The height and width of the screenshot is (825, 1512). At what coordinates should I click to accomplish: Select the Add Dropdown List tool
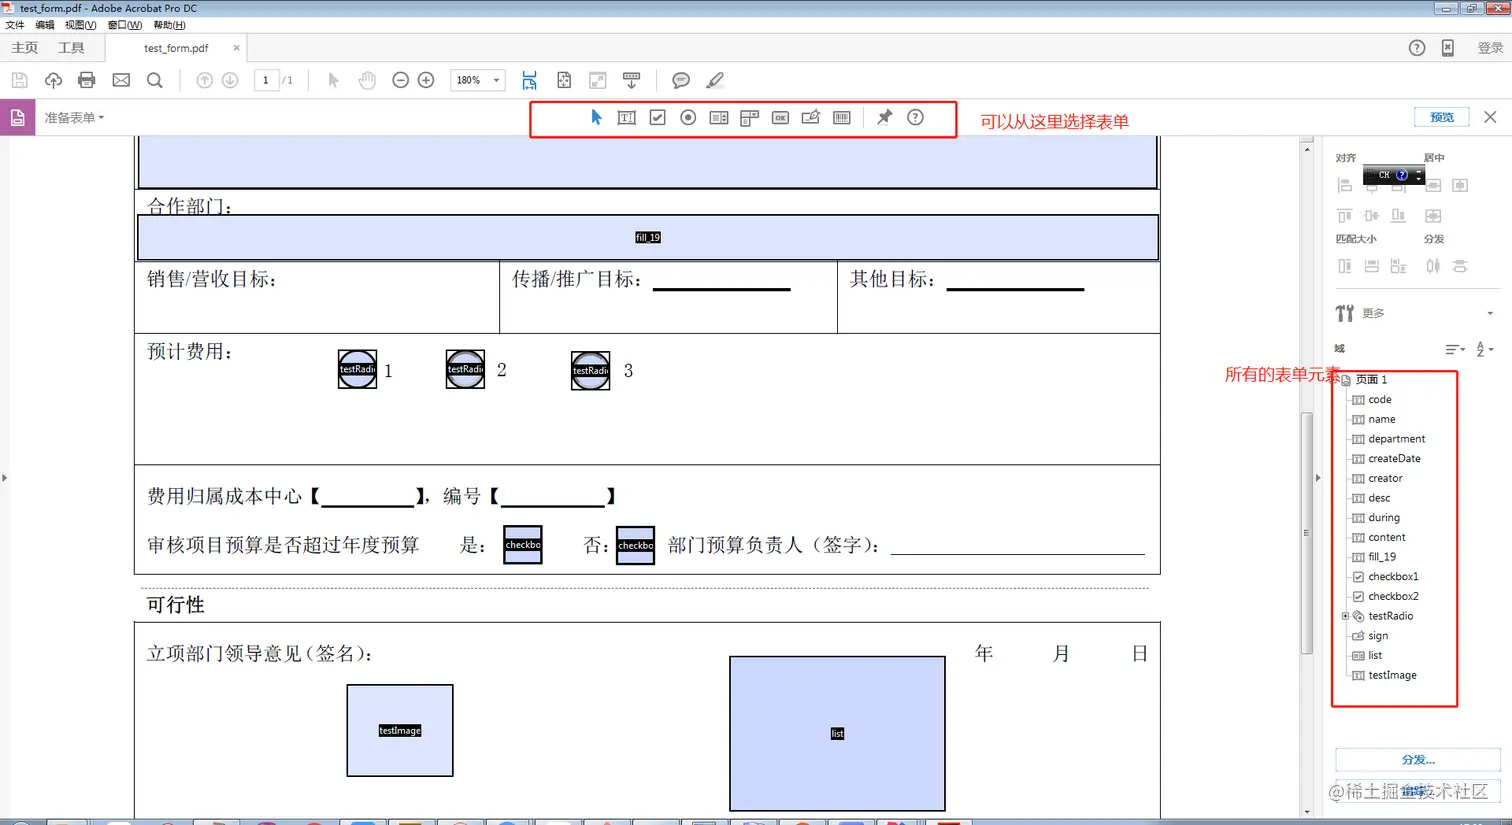coord(749,118)
